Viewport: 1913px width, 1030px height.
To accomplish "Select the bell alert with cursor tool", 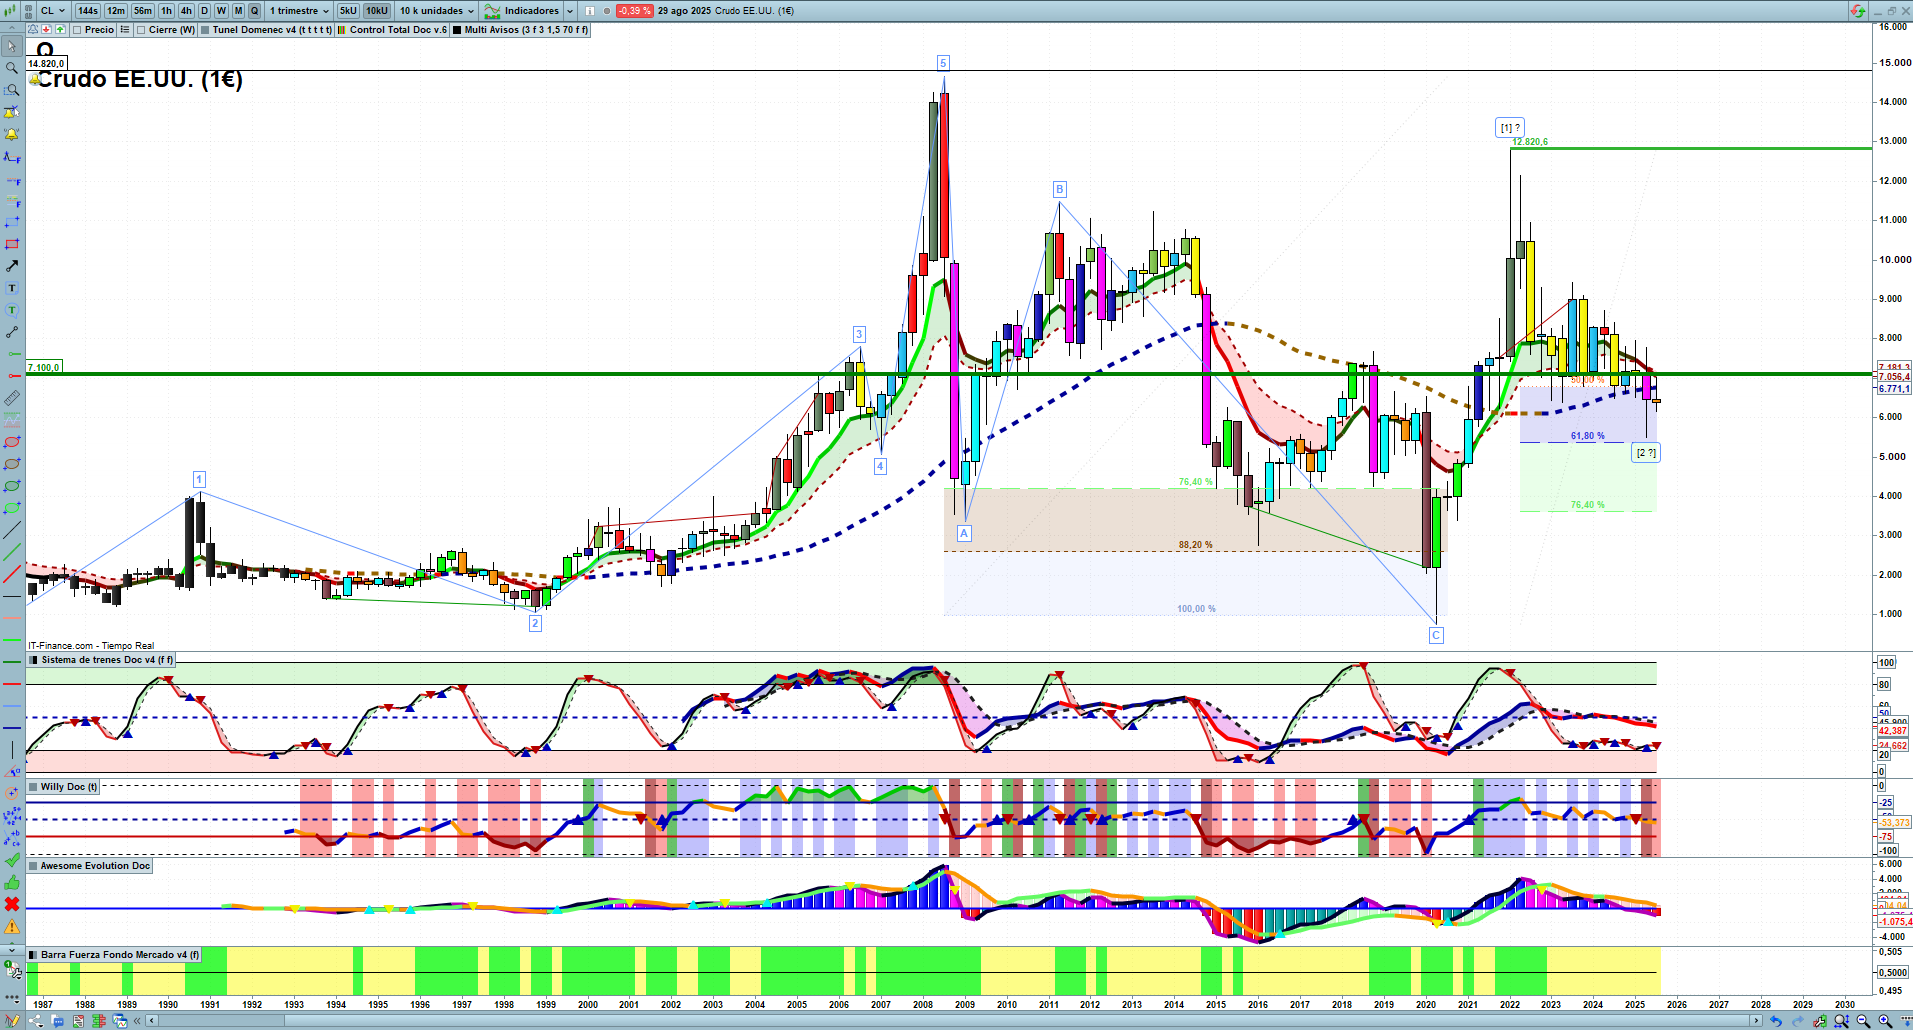I will point(12,112).
